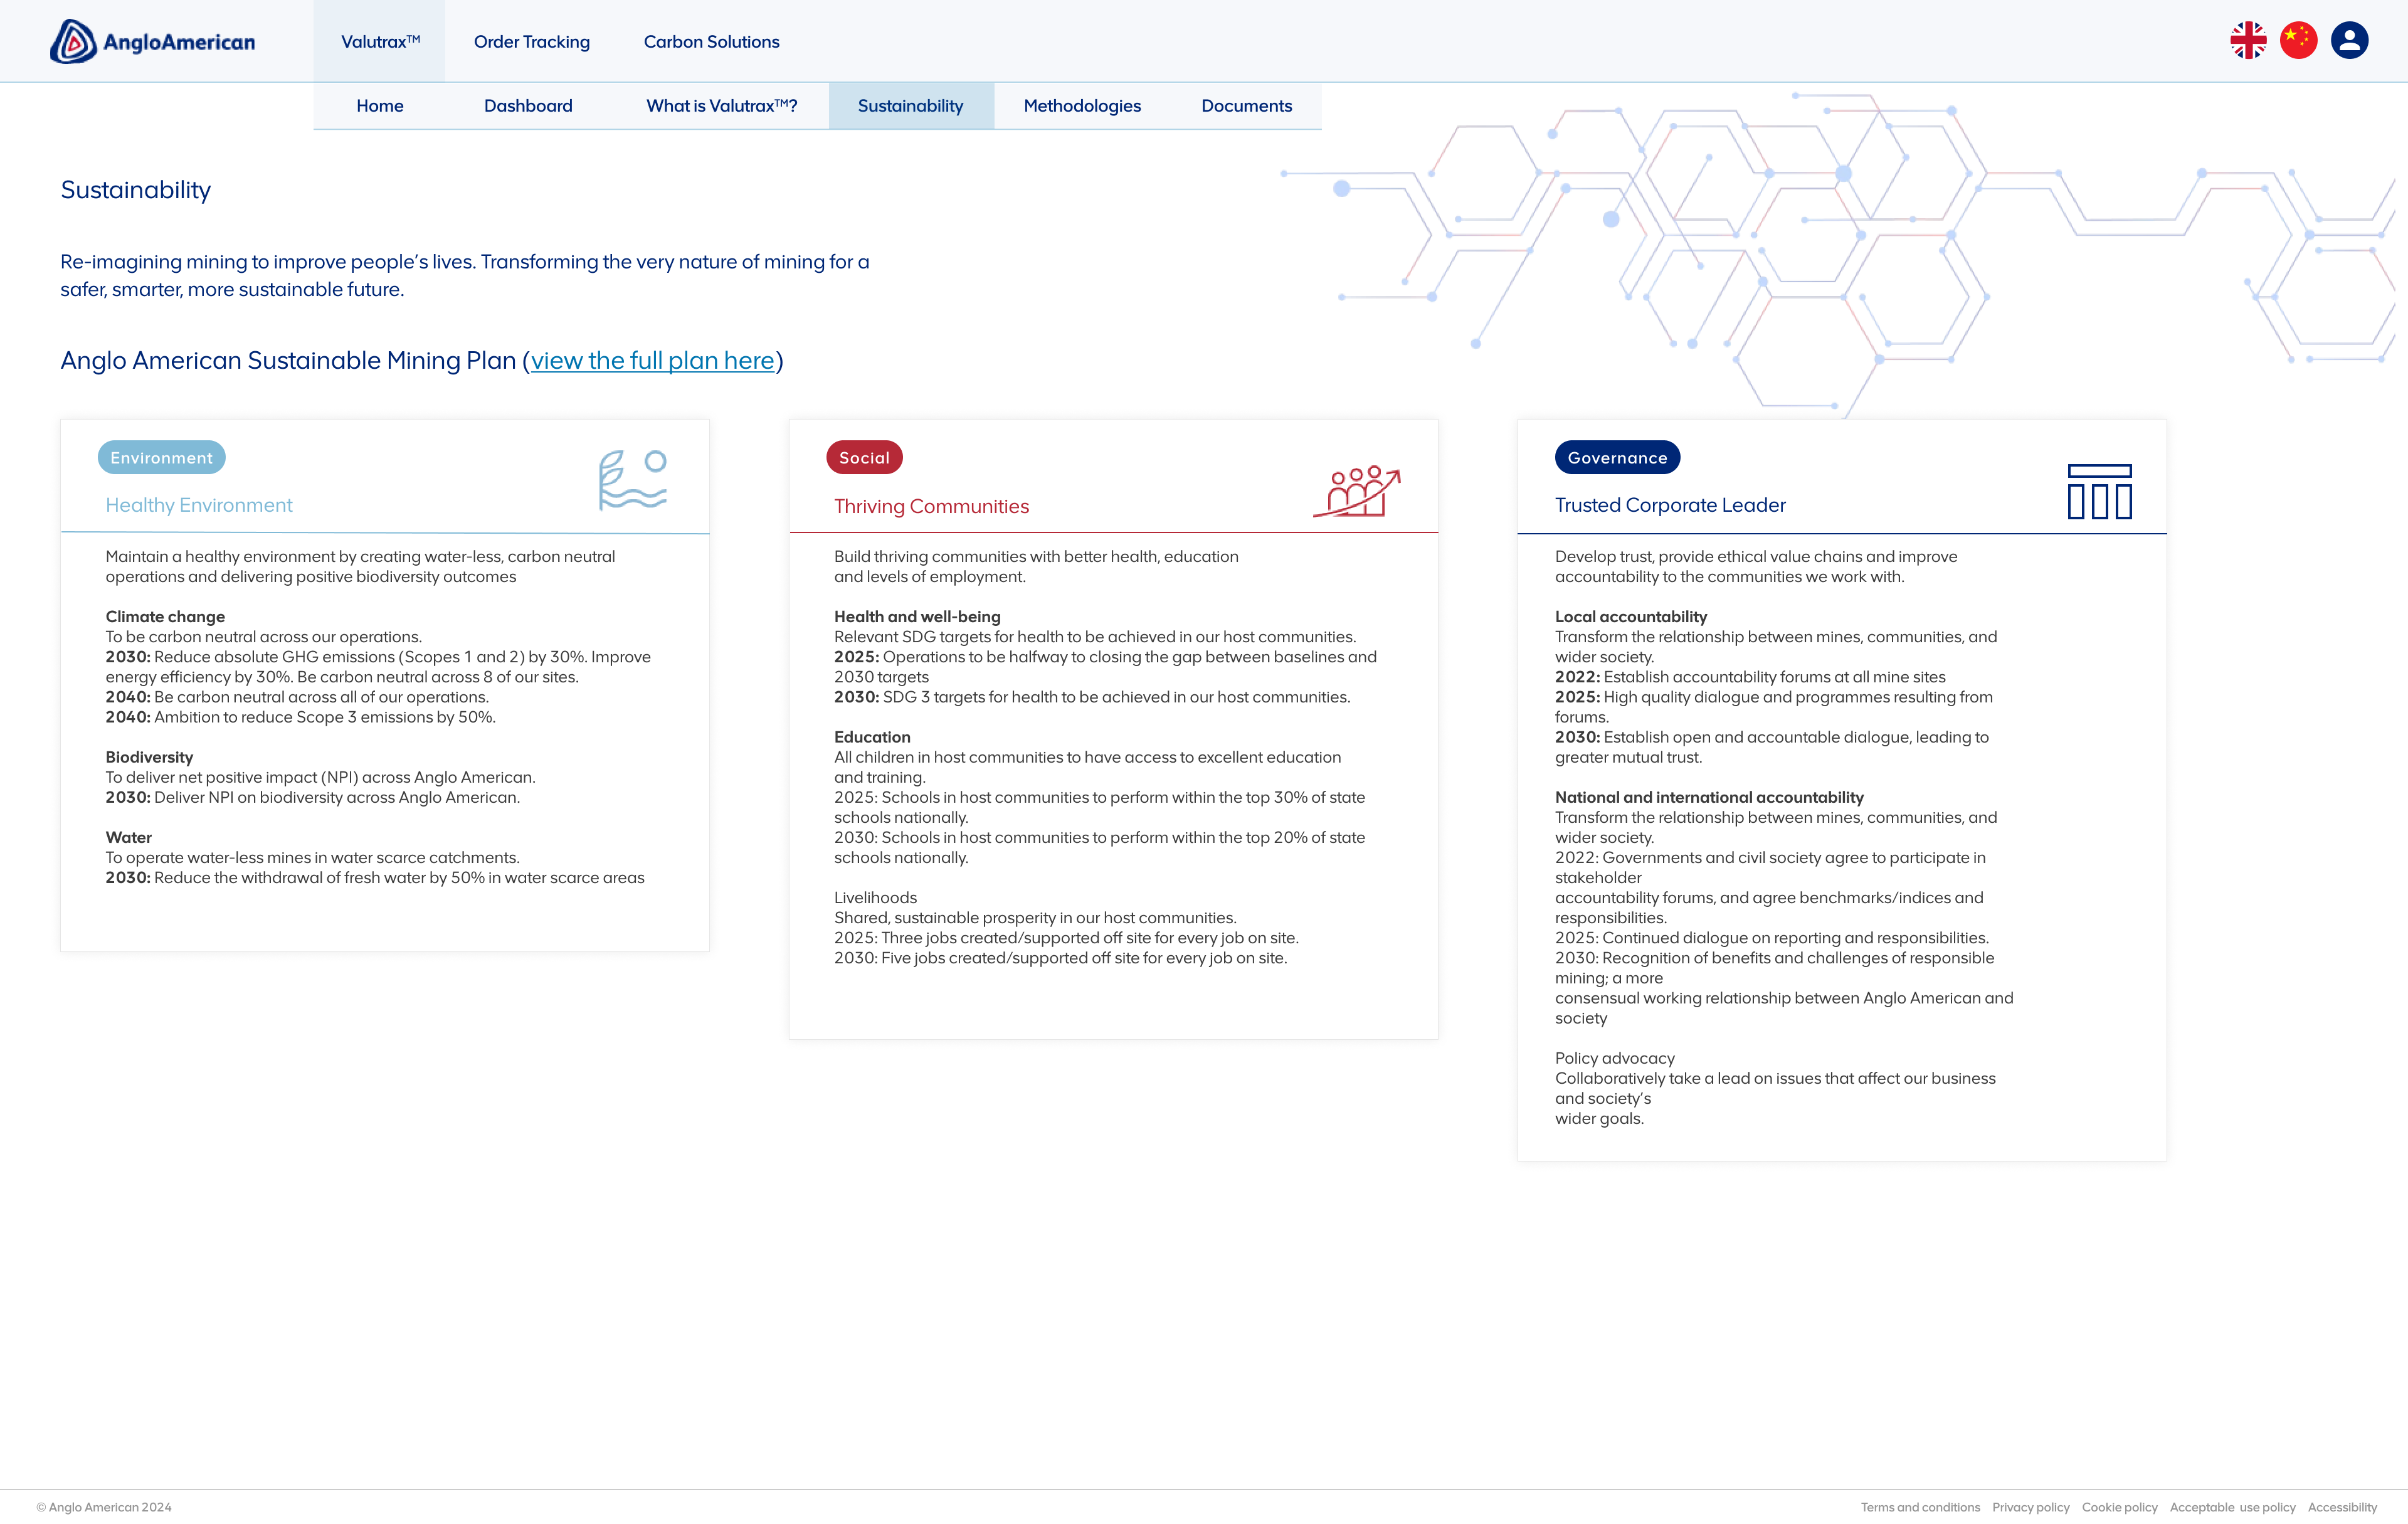Open the What is Valutrax tab
The image size is (2408, 1524).
coord(721,106)
